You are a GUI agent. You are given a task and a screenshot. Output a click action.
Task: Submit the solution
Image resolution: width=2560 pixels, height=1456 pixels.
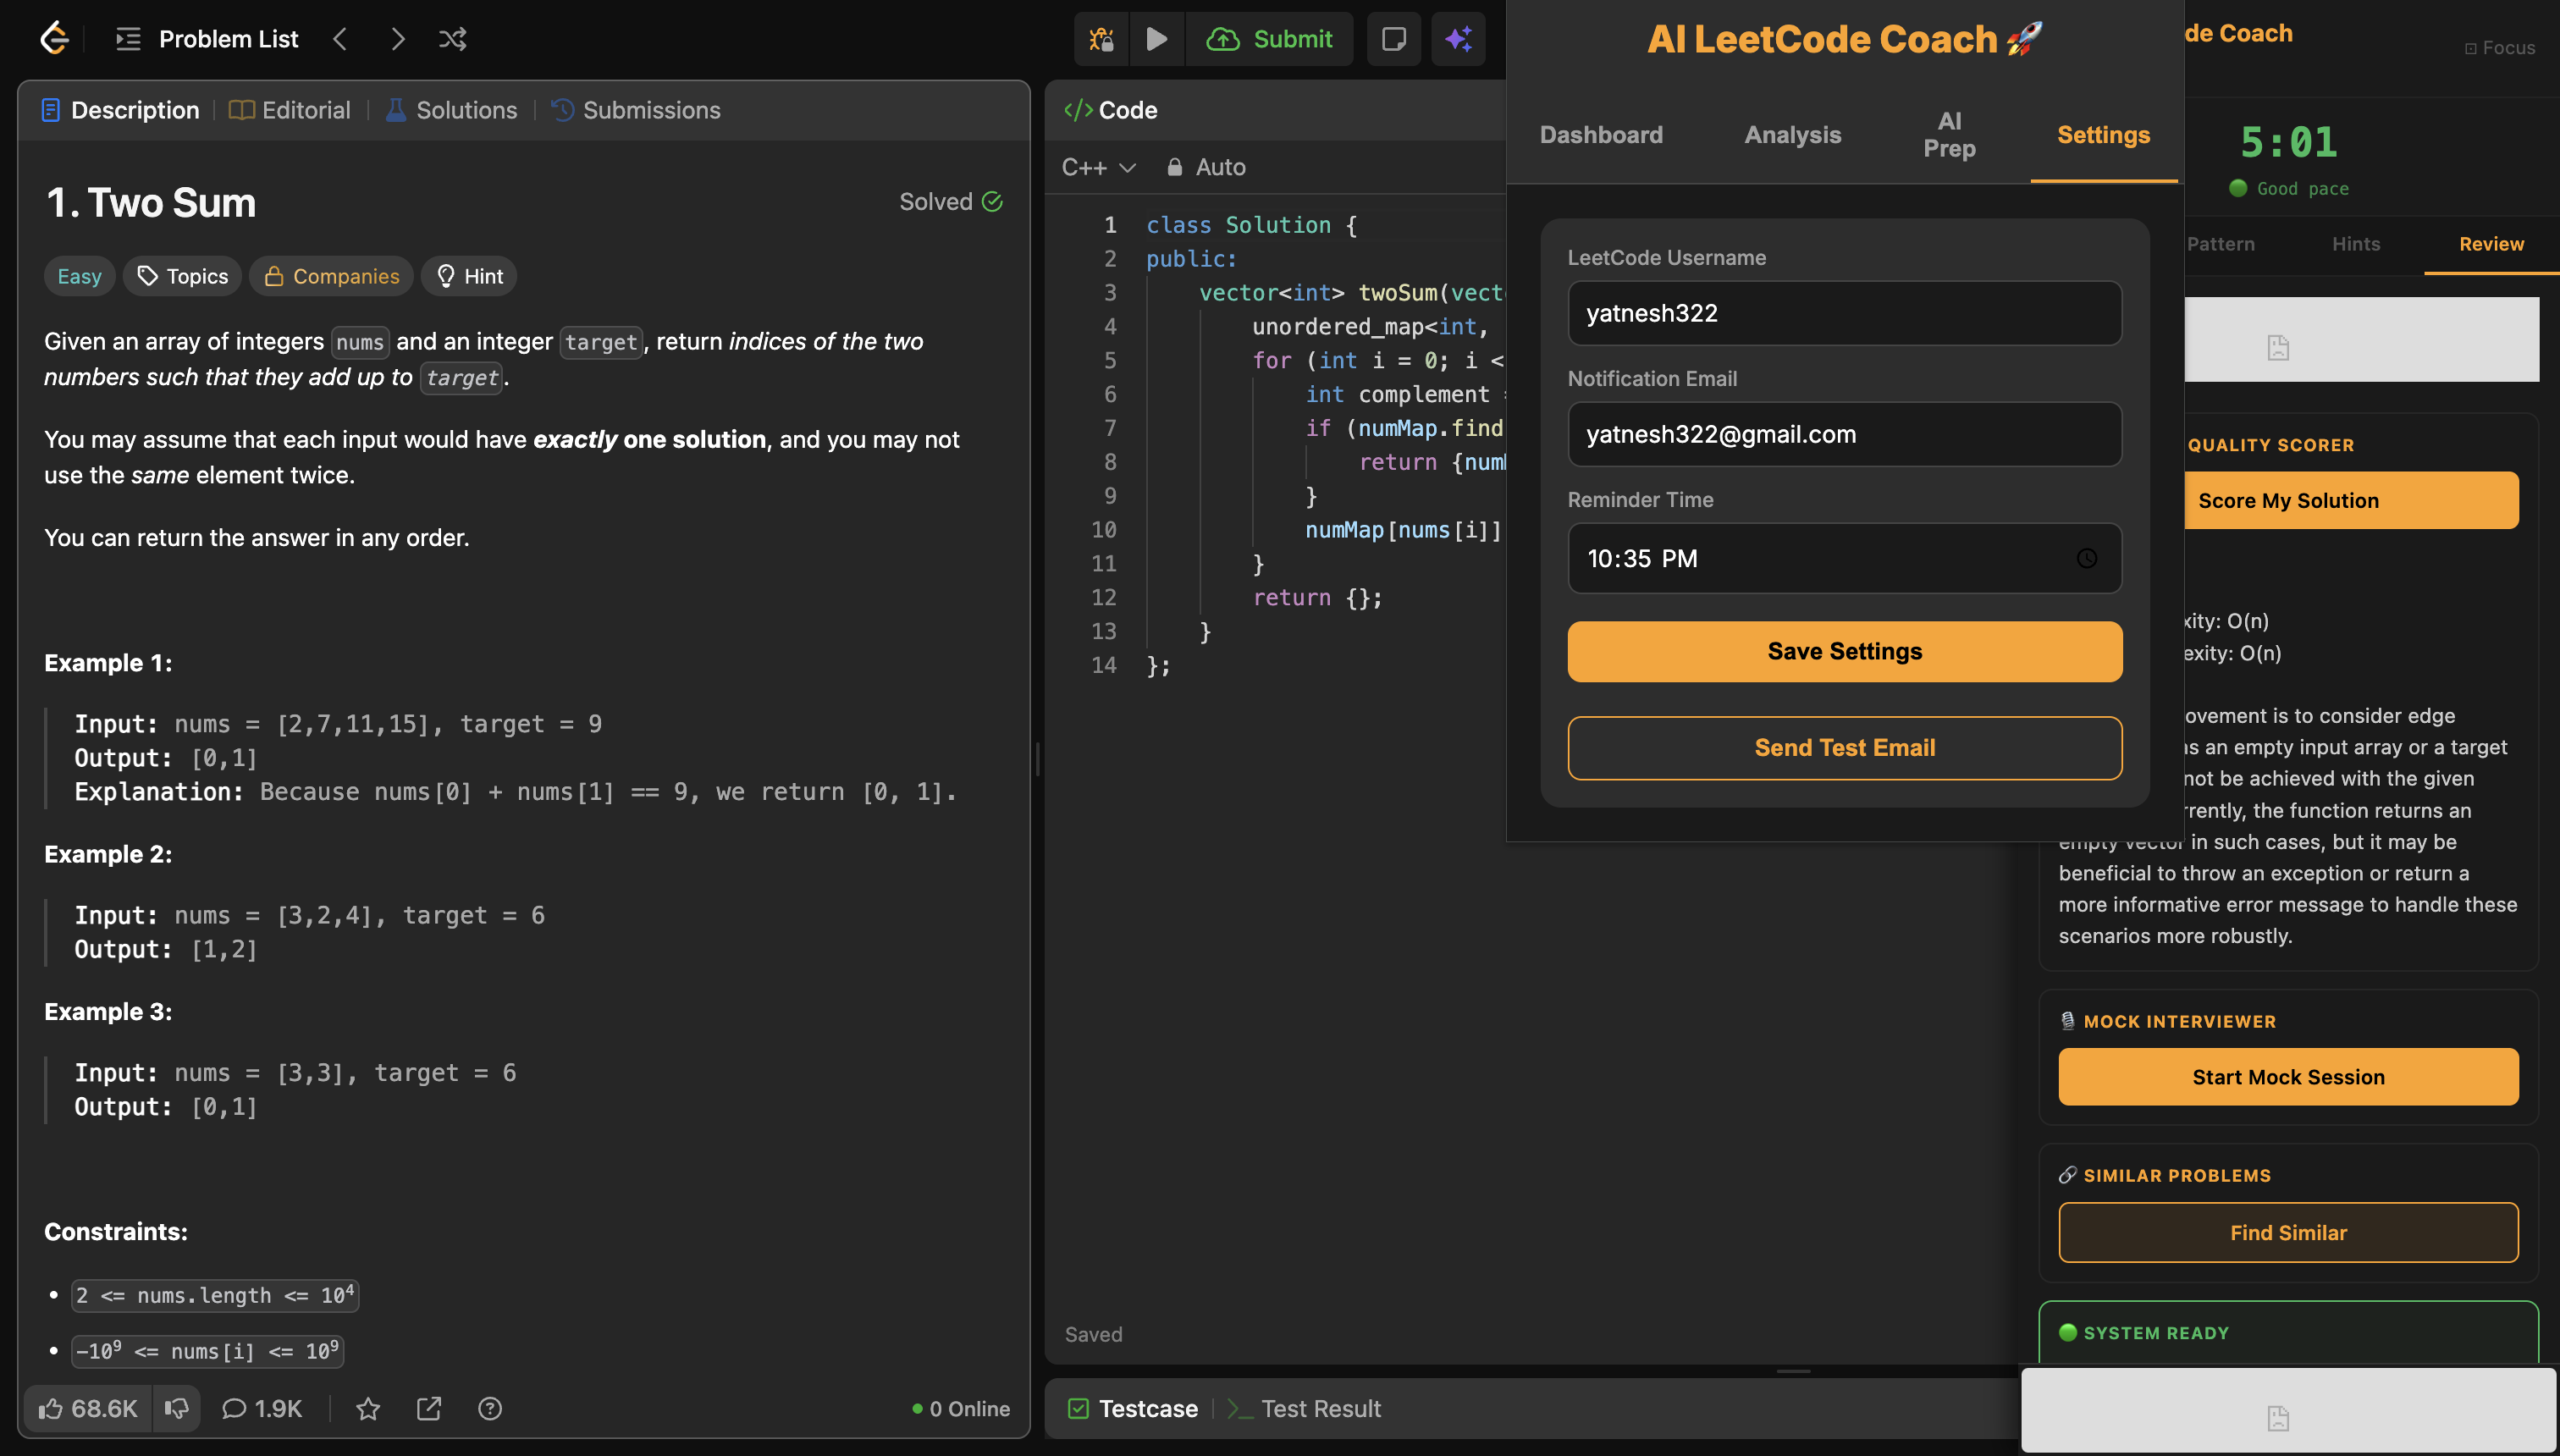click(x=1270, y=39)
